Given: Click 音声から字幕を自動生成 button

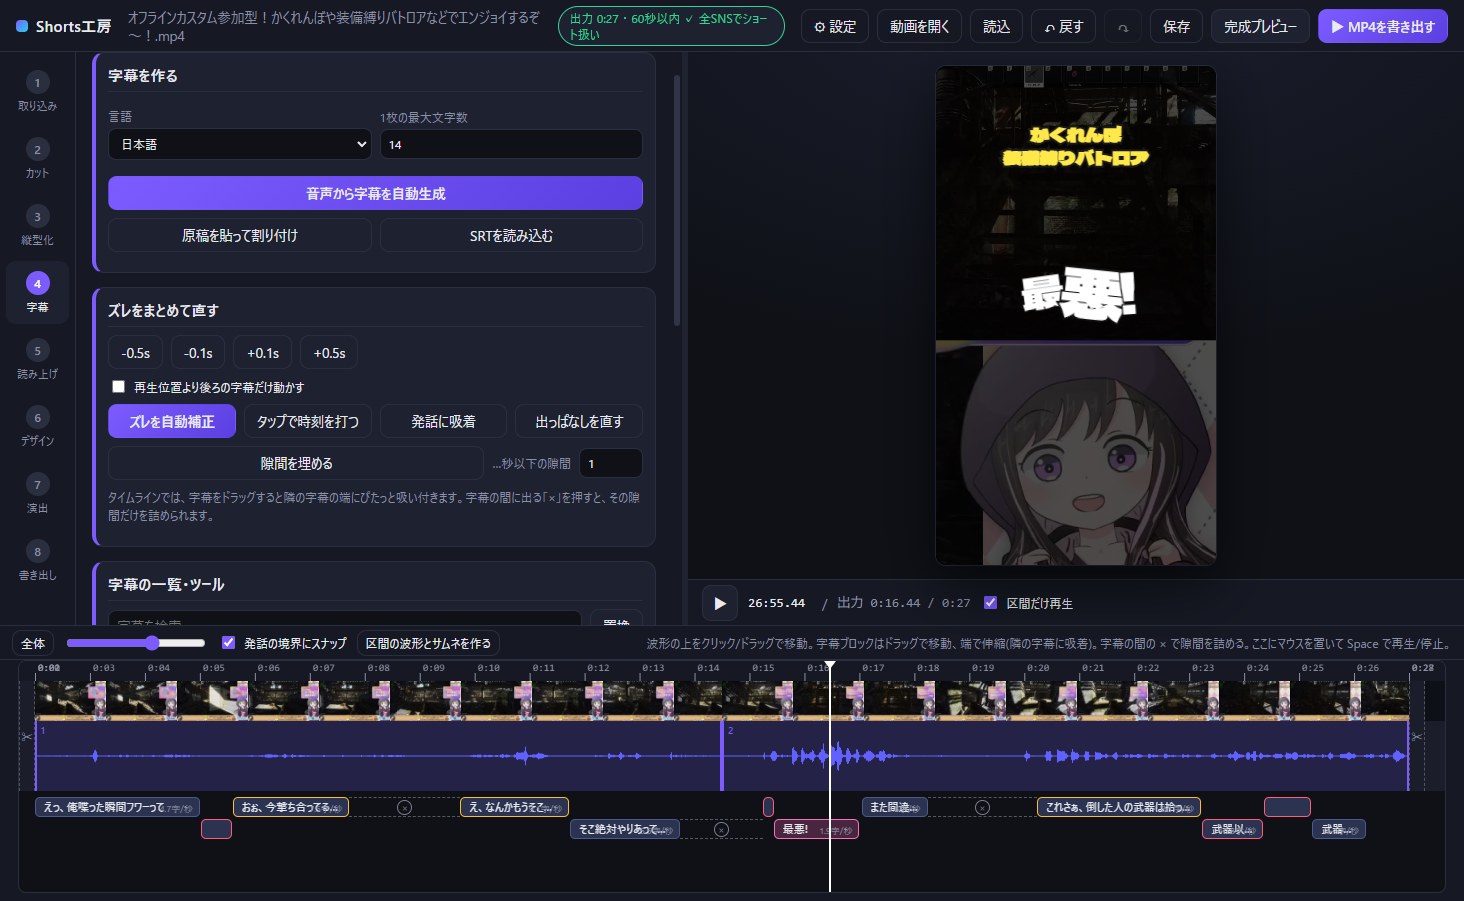Looking at the screenshot, I should [375, 193].
